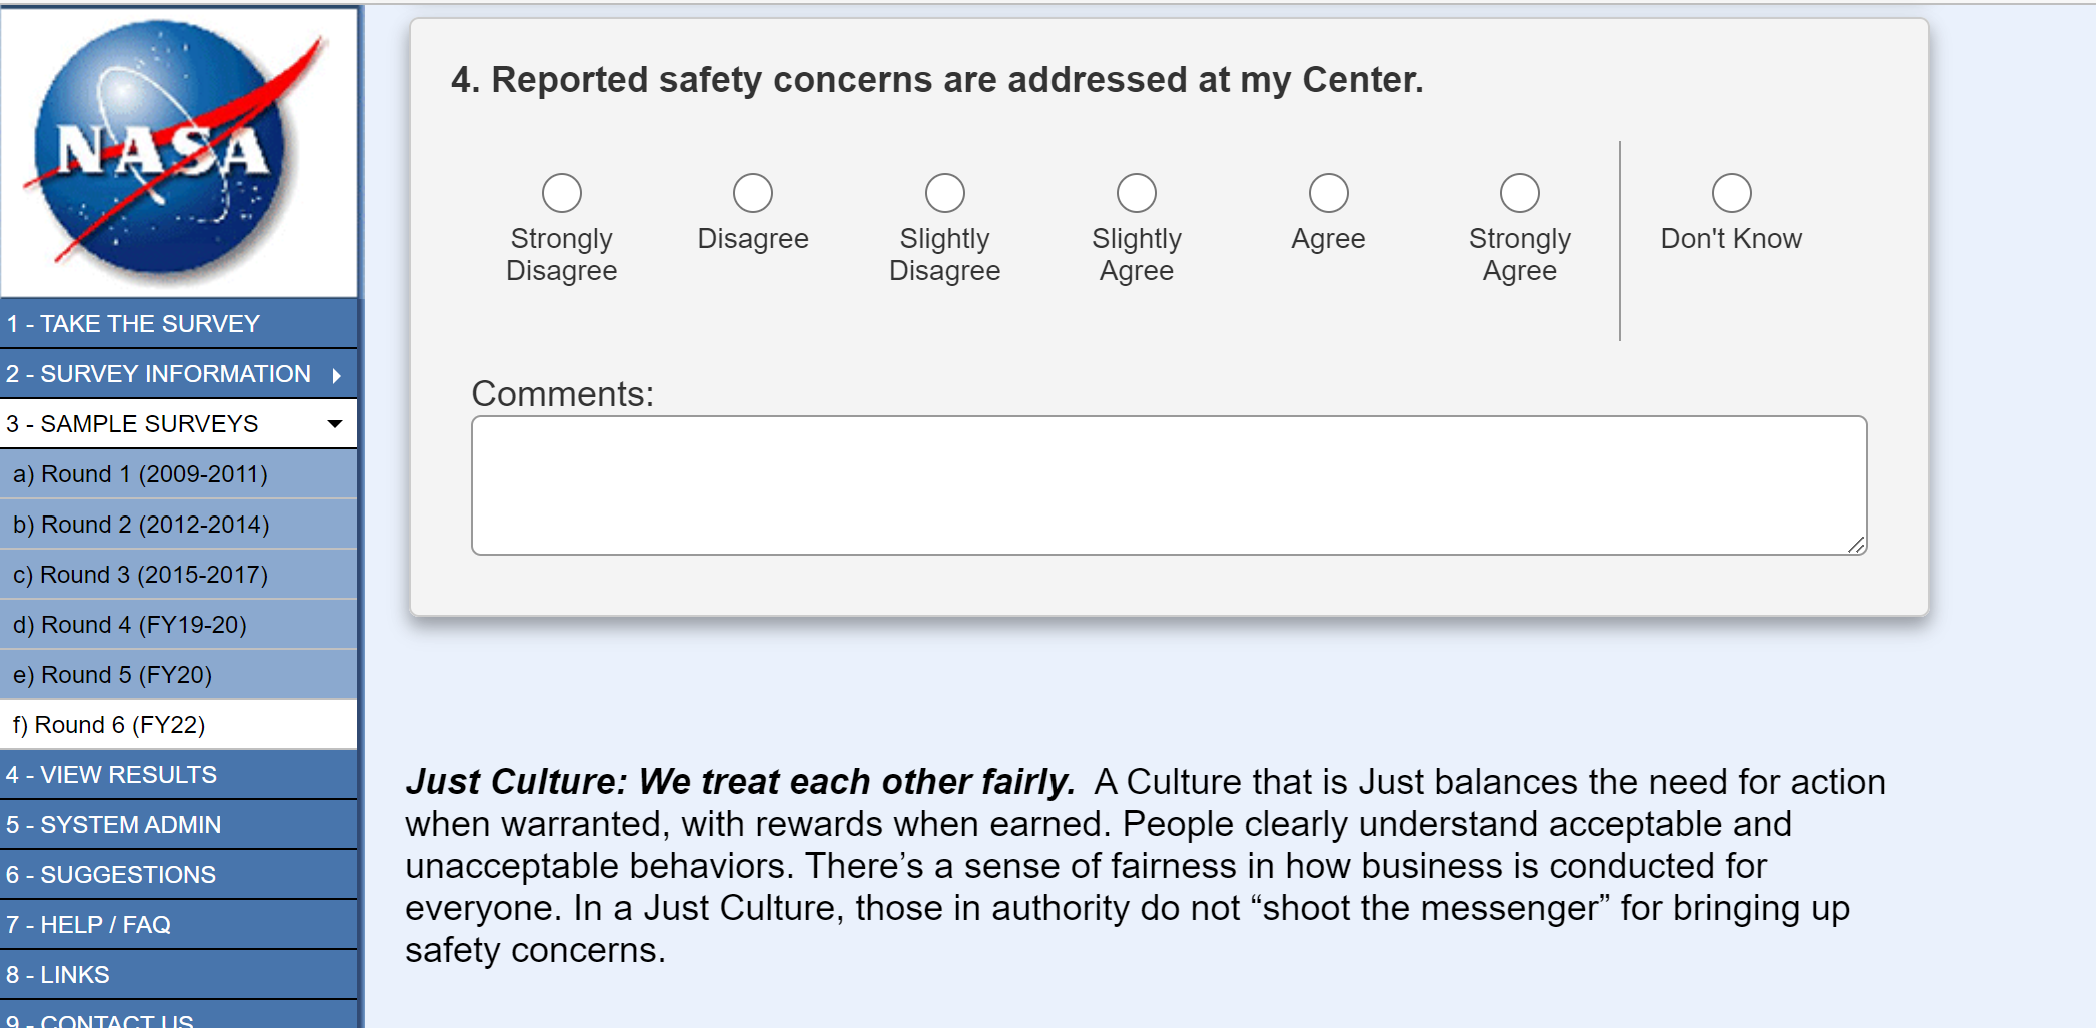Select the Strongly Disagree radio button
The image size is (2096, 1028).
[562, 193]
